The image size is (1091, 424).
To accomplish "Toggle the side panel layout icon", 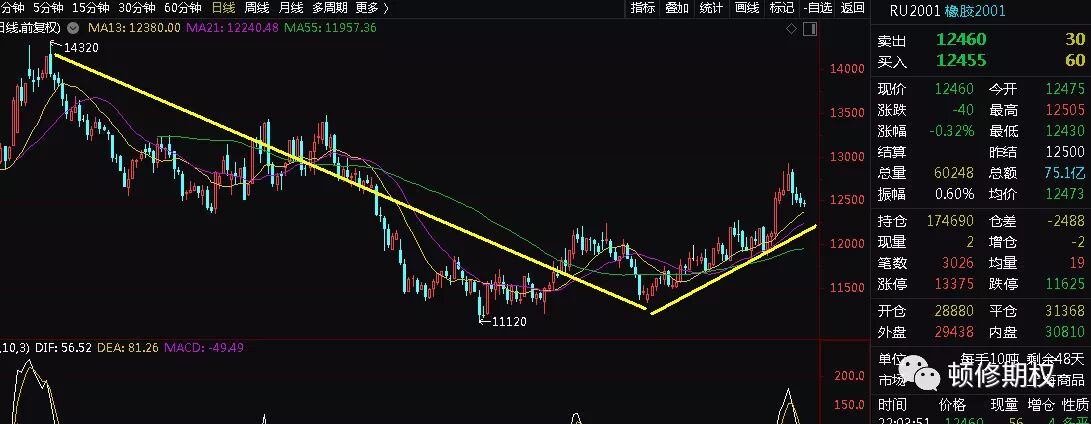I will [x=809, y=29].
